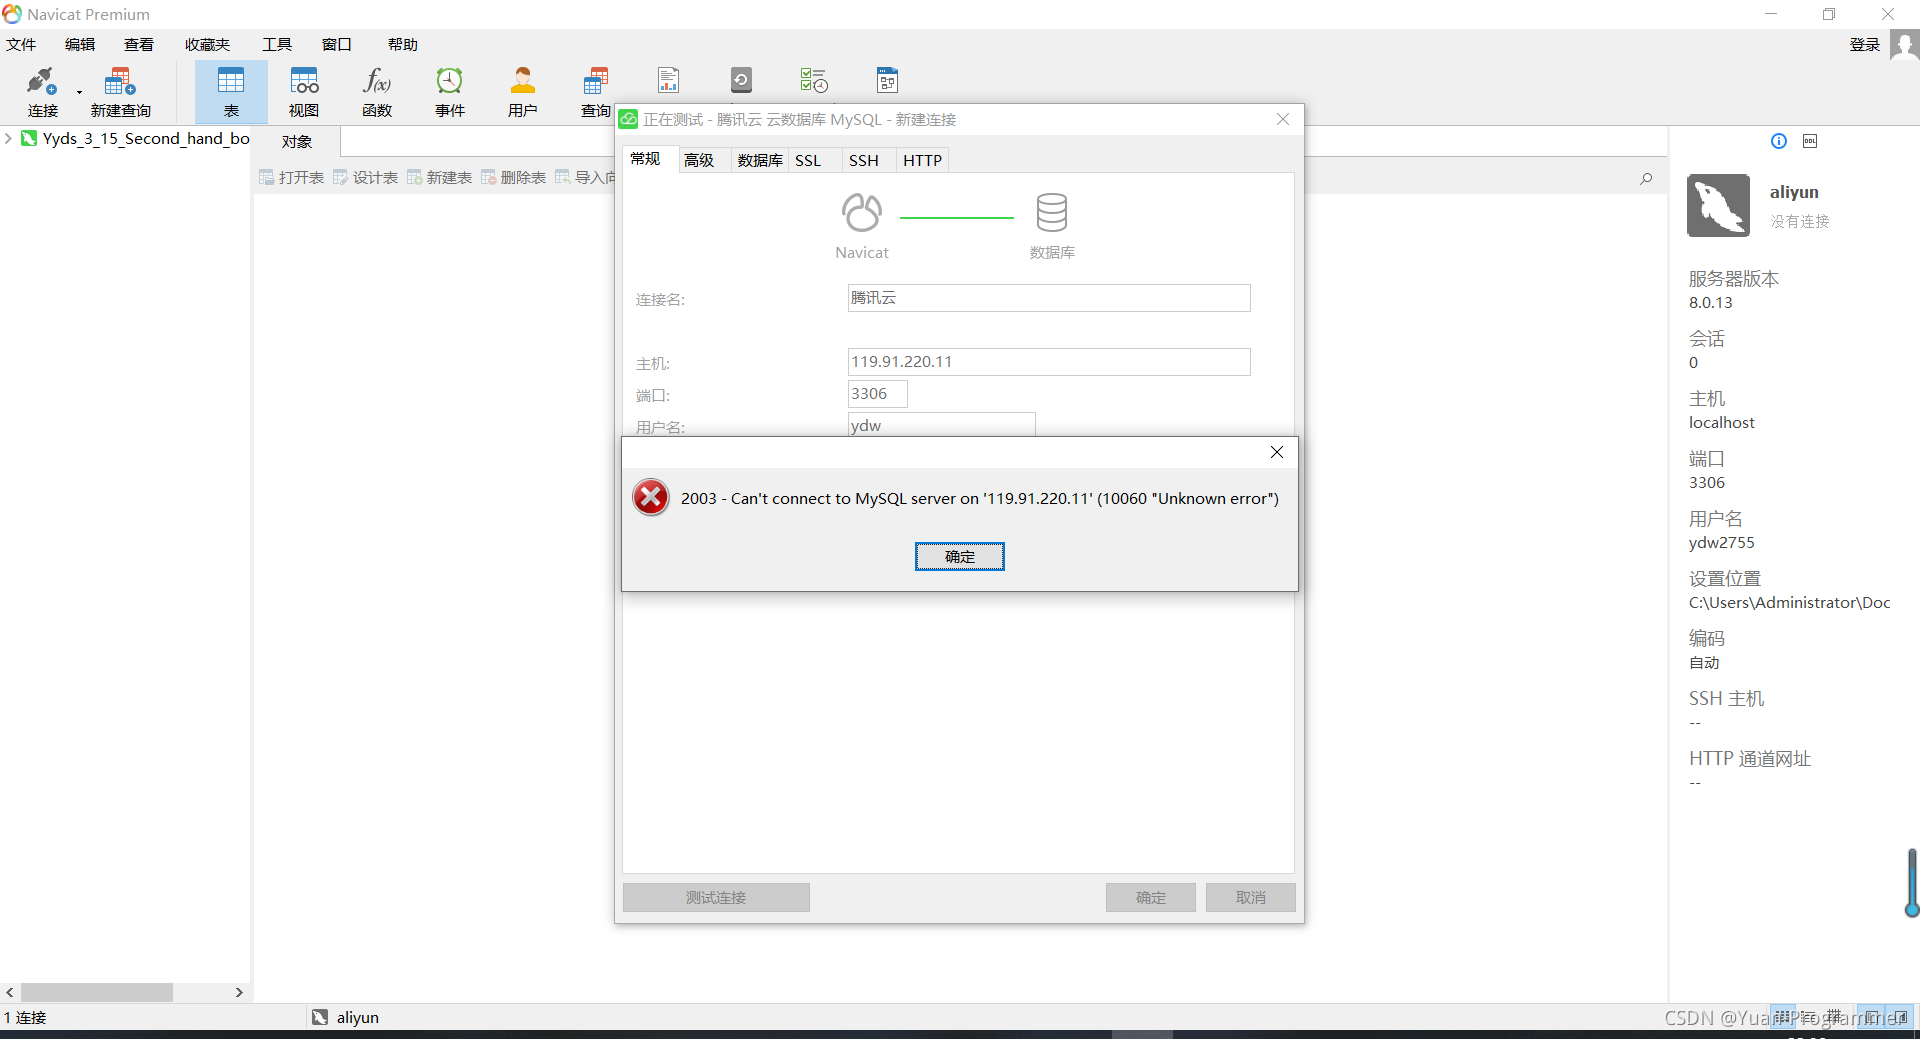Toggle the left pane visibility icon in status bar
Viewport: 1920px width, 1039px height.
click(x=1870, y=1017)
